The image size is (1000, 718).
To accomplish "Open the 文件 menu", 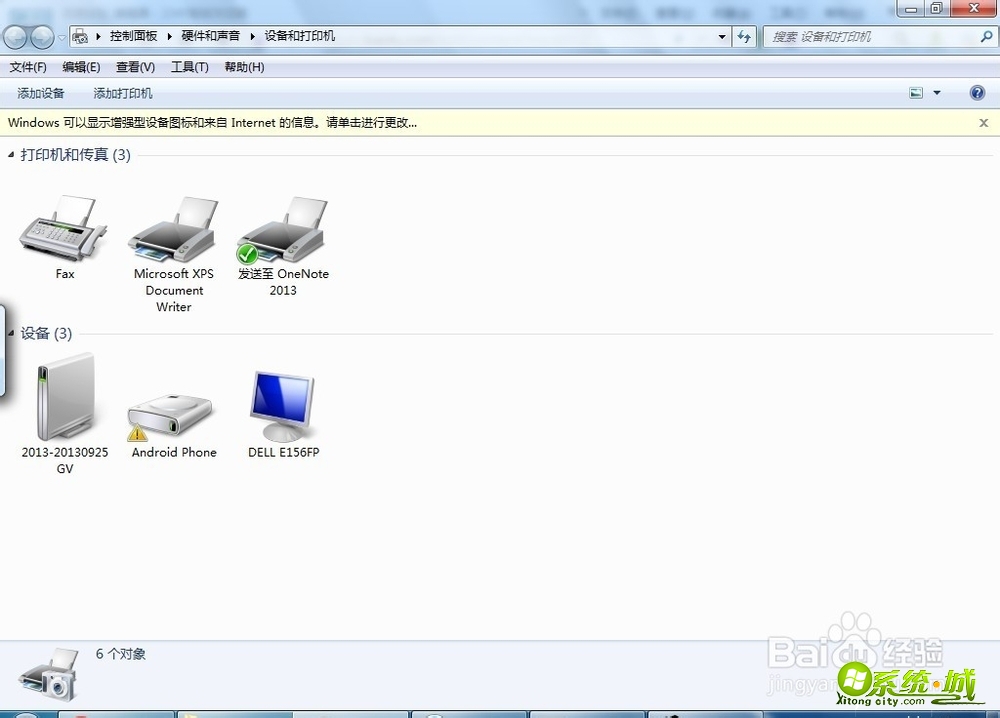I will point(27,67).
